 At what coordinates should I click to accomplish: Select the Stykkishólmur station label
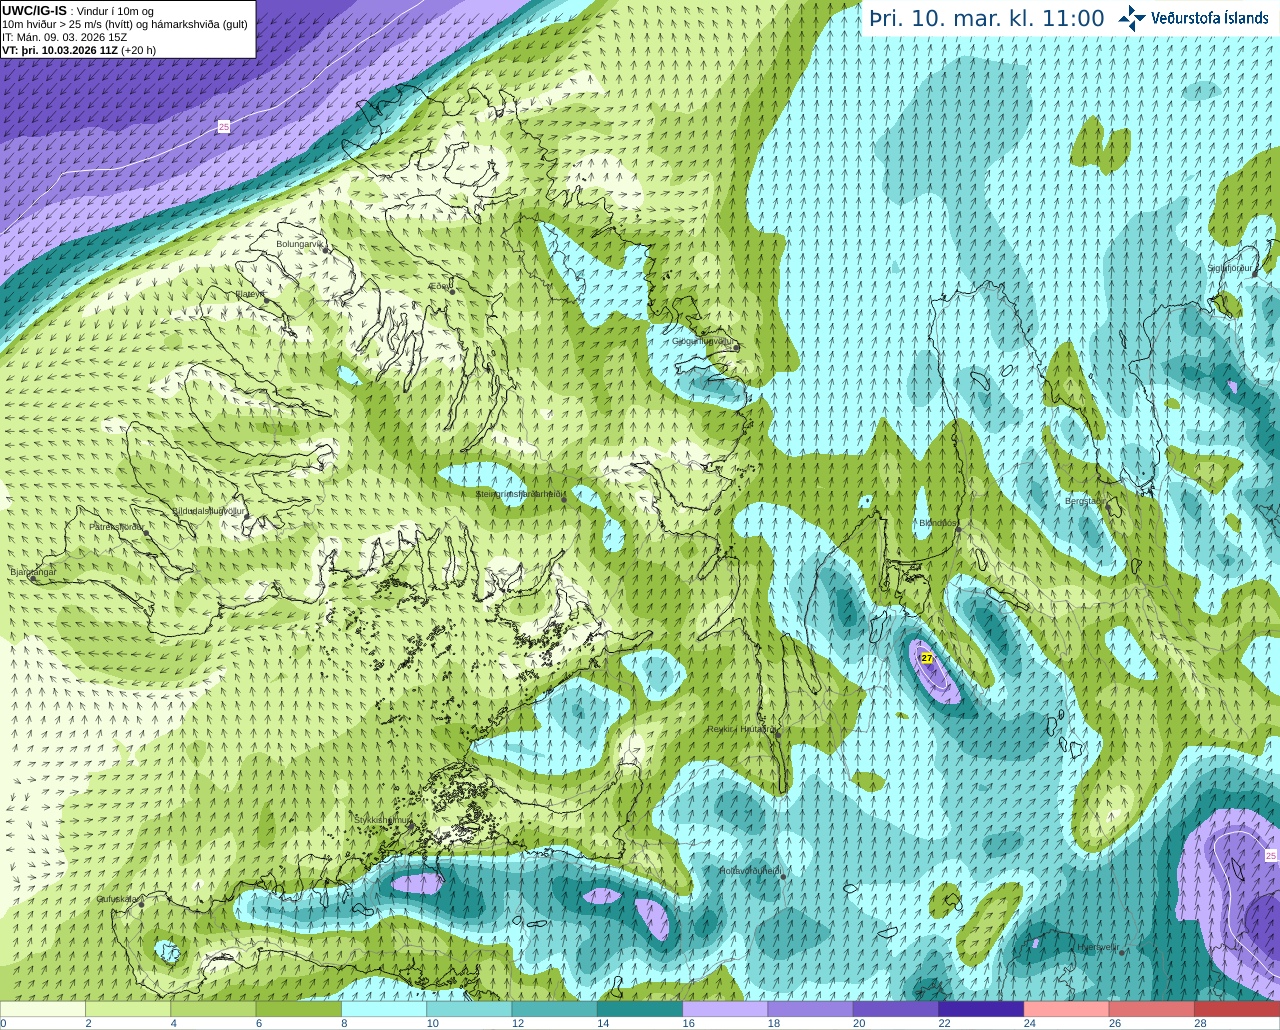pyautogui.click(x=383, y=819)
